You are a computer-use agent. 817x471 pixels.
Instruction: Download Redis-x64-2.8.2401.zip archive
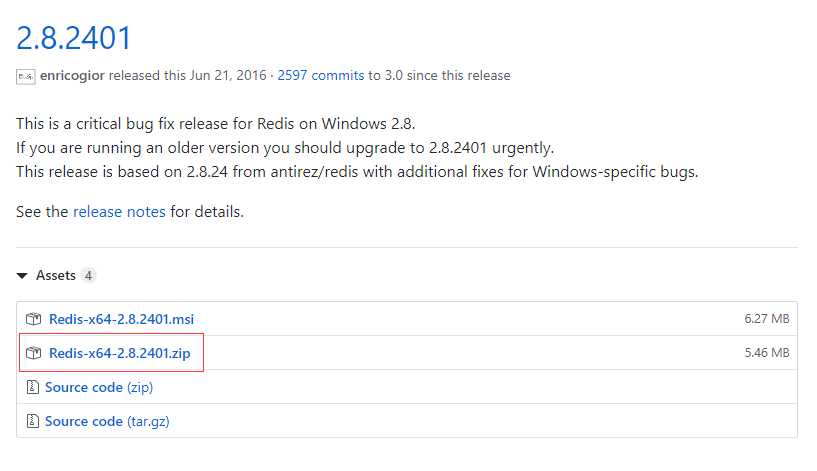click(x=119, y=353)
